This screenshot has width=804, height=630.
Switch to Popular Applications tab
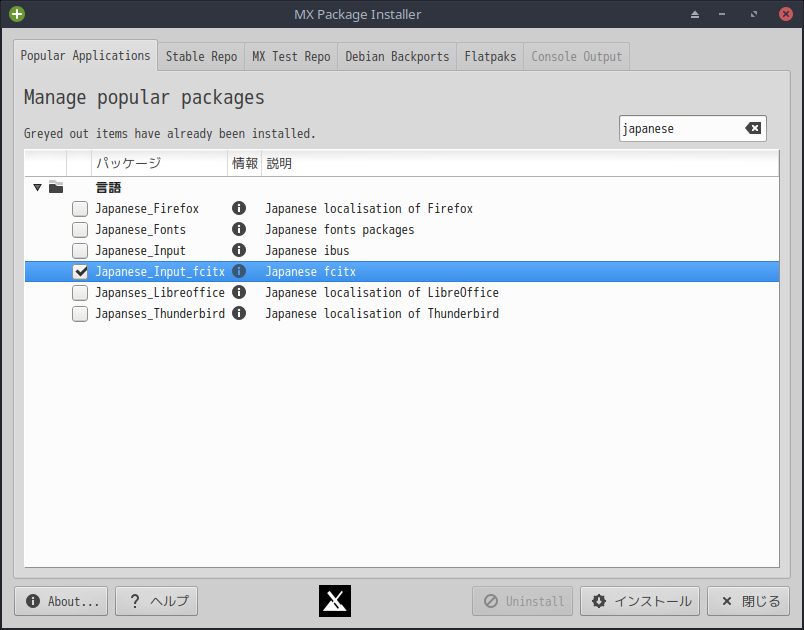86,55
